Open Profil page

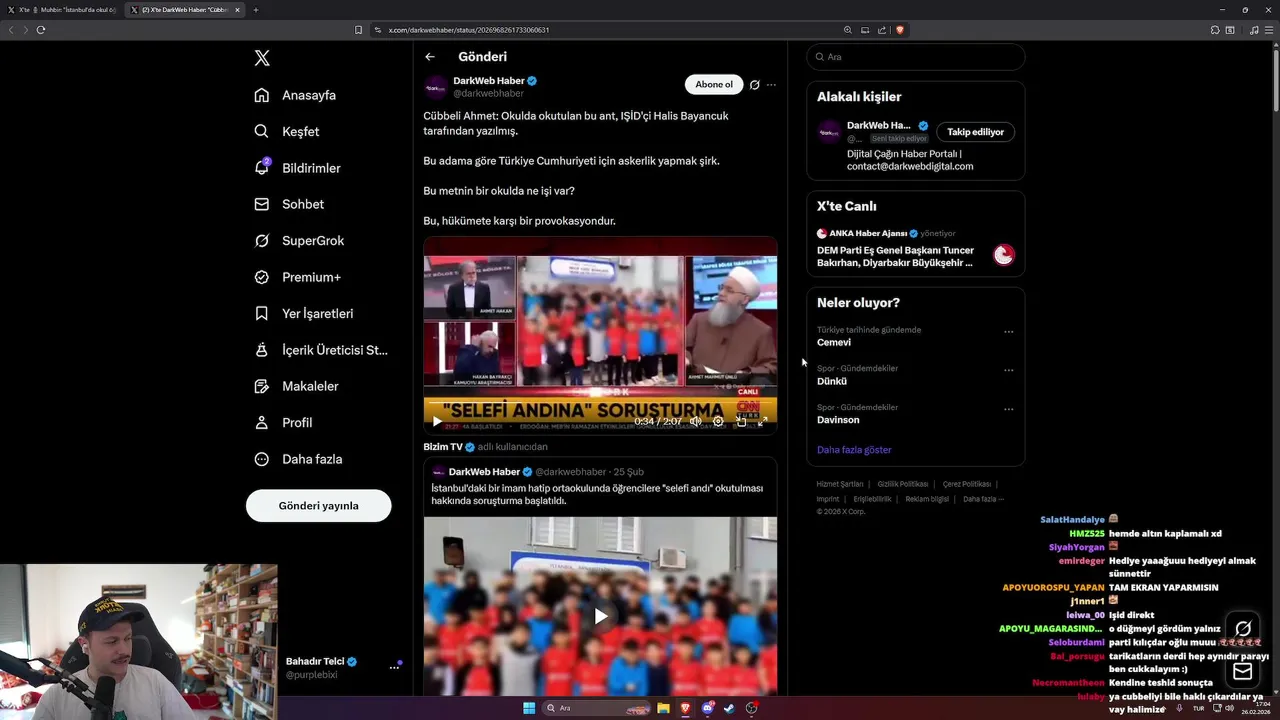tap(283, 423)
